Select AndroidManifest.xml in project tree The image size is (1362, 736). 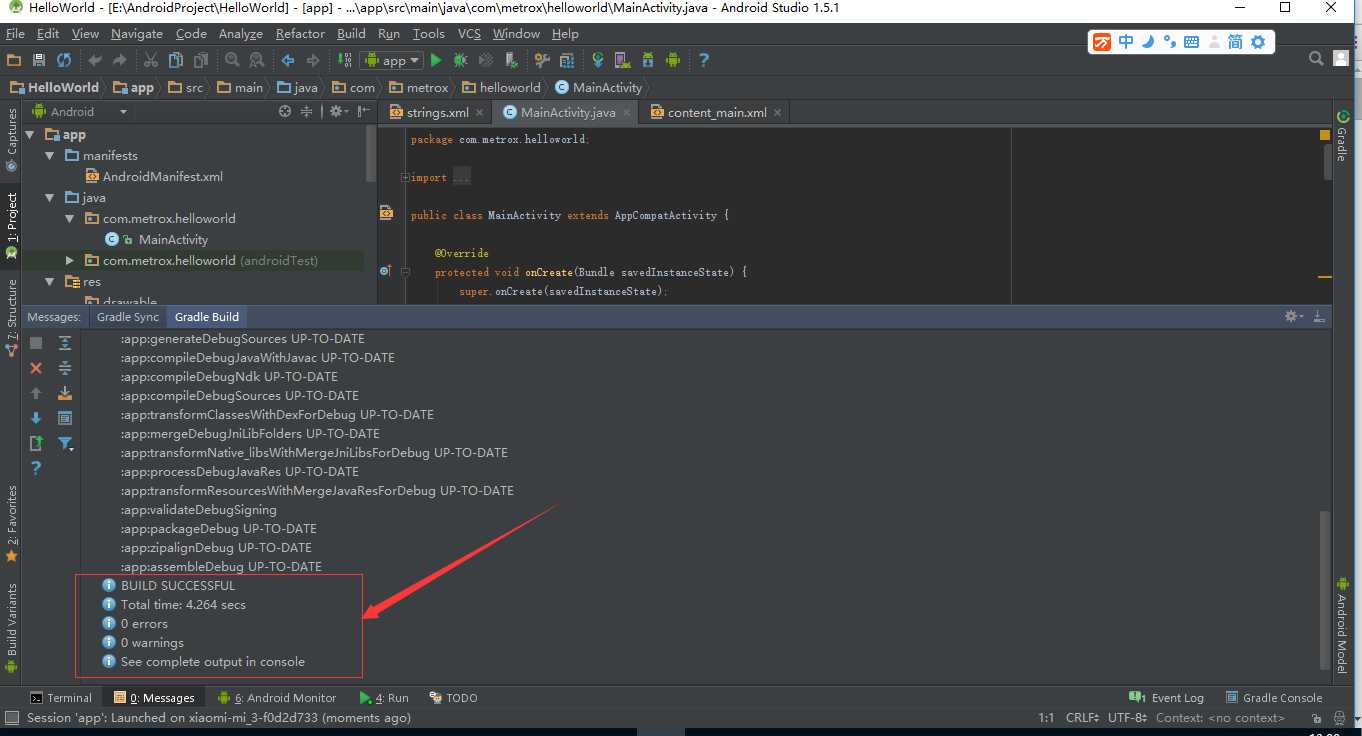tap(153, 176)
